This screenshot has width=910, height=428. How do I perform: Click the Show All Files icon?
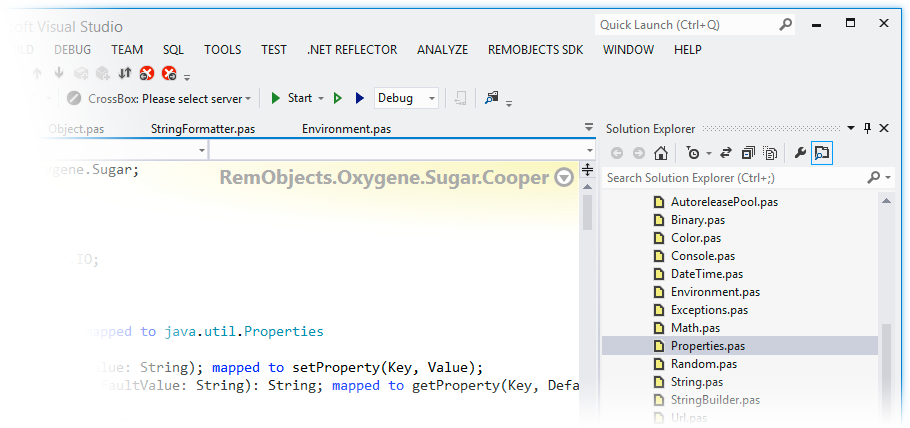[x=770, y=153]
